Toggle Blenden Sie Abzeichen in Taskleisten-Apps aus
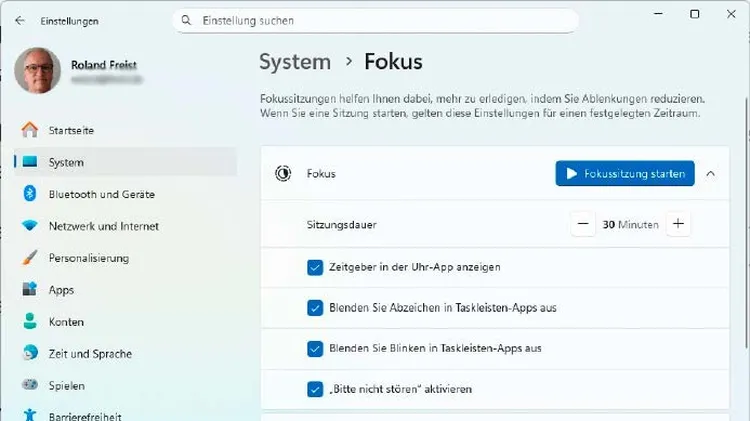 pyautogui.click(x=315, y=308)
